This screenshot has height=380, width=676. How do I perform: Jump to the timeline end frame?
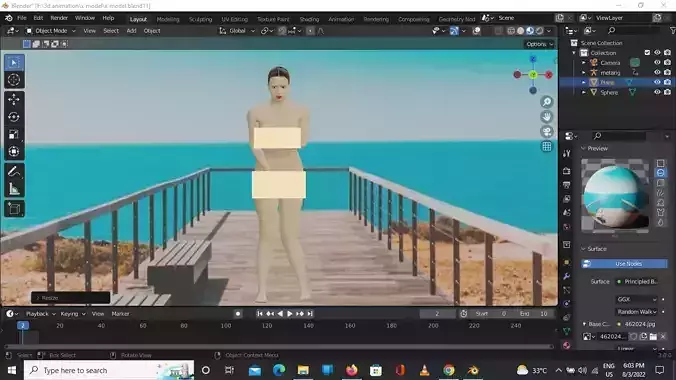tap(310, 314)
